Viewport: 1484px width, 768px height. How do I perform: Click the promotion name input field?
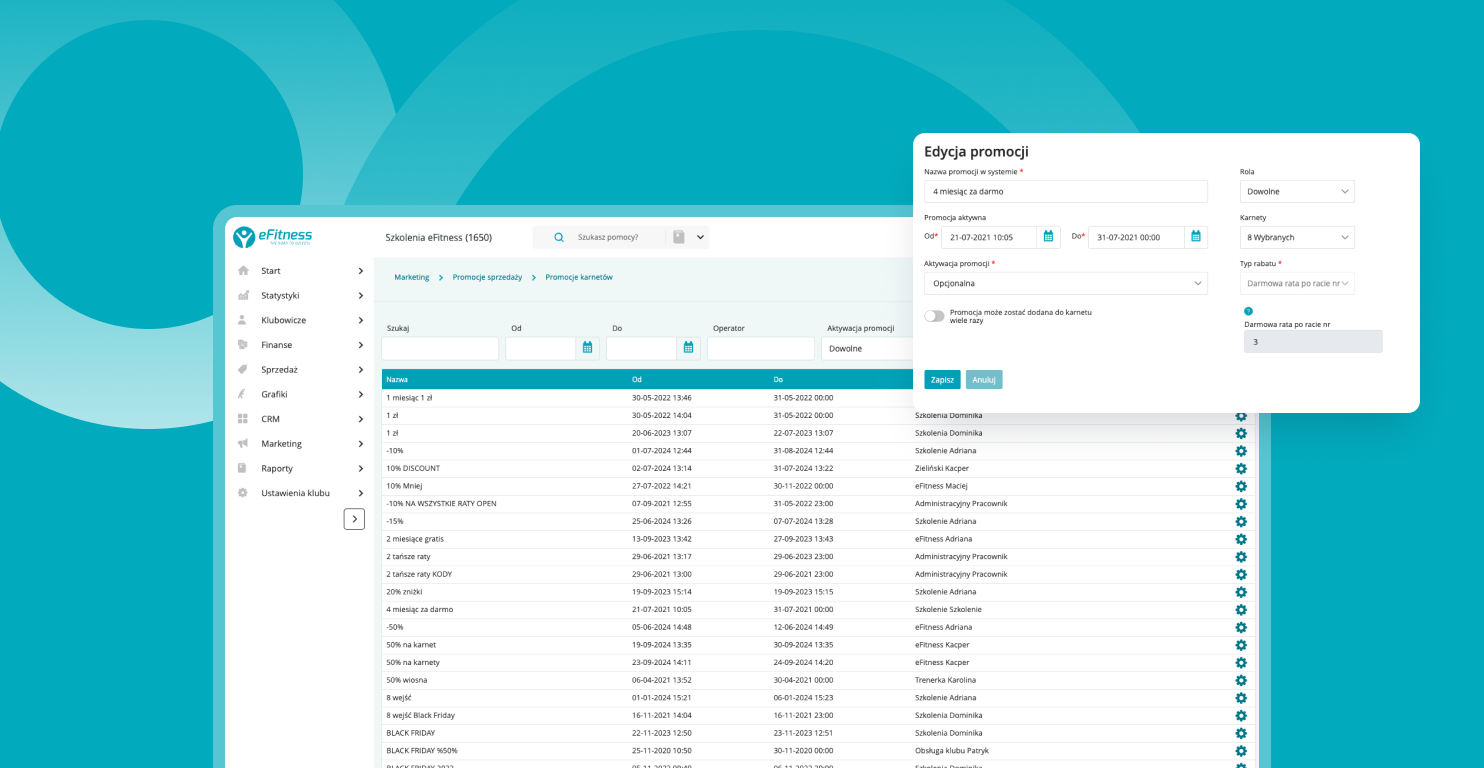tap(1065, 191)
